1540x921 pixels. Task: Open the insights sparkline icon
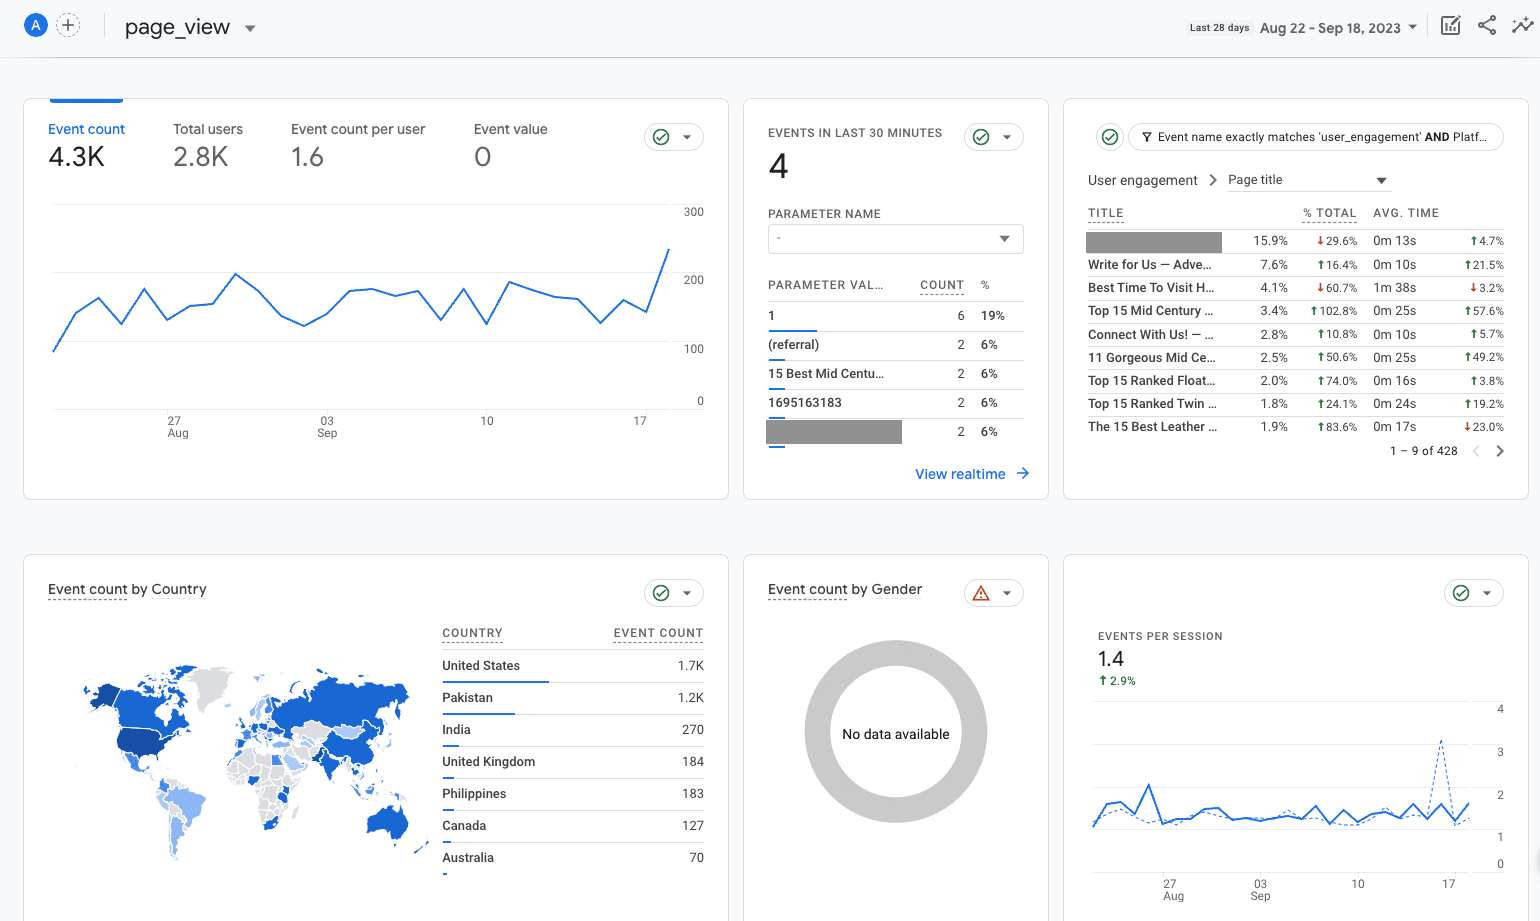click(1522, 26)
